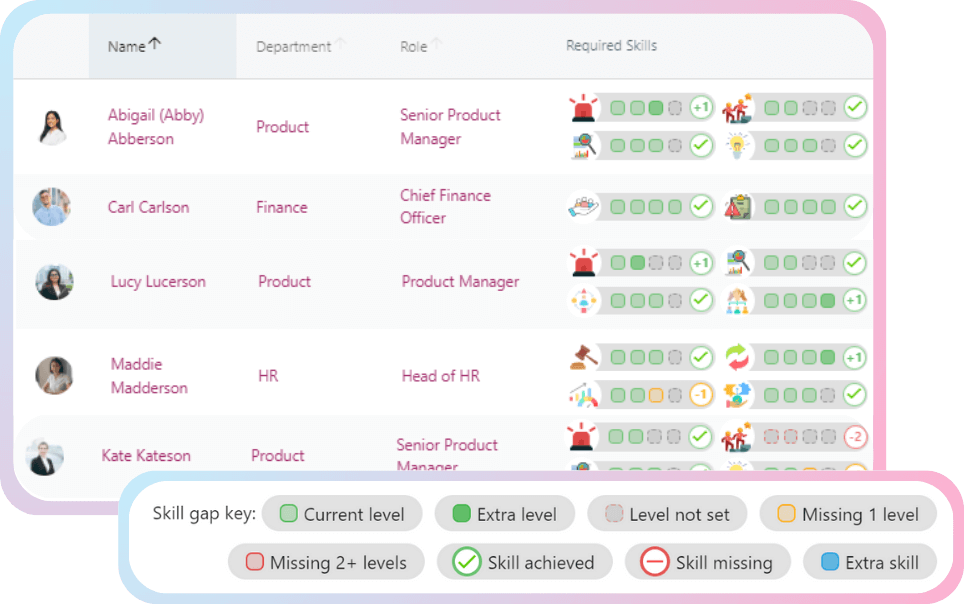
Task: Sort by Department using its header arrow
Action: coord(340,45)
